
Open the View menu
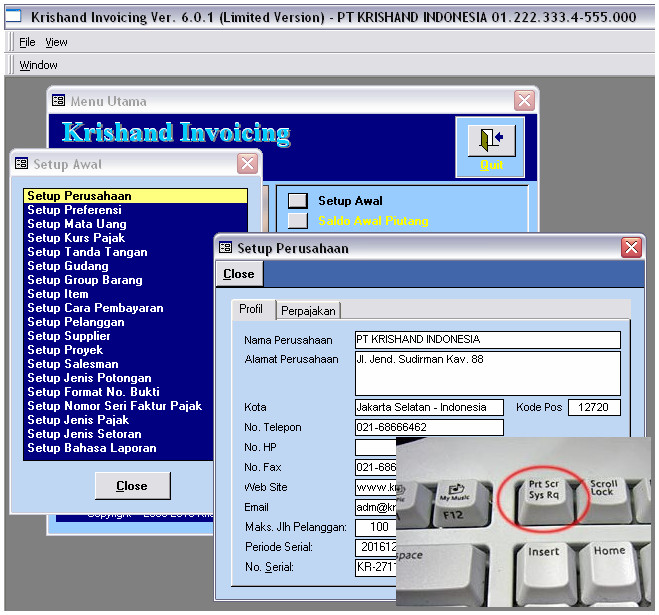point(56,42)
